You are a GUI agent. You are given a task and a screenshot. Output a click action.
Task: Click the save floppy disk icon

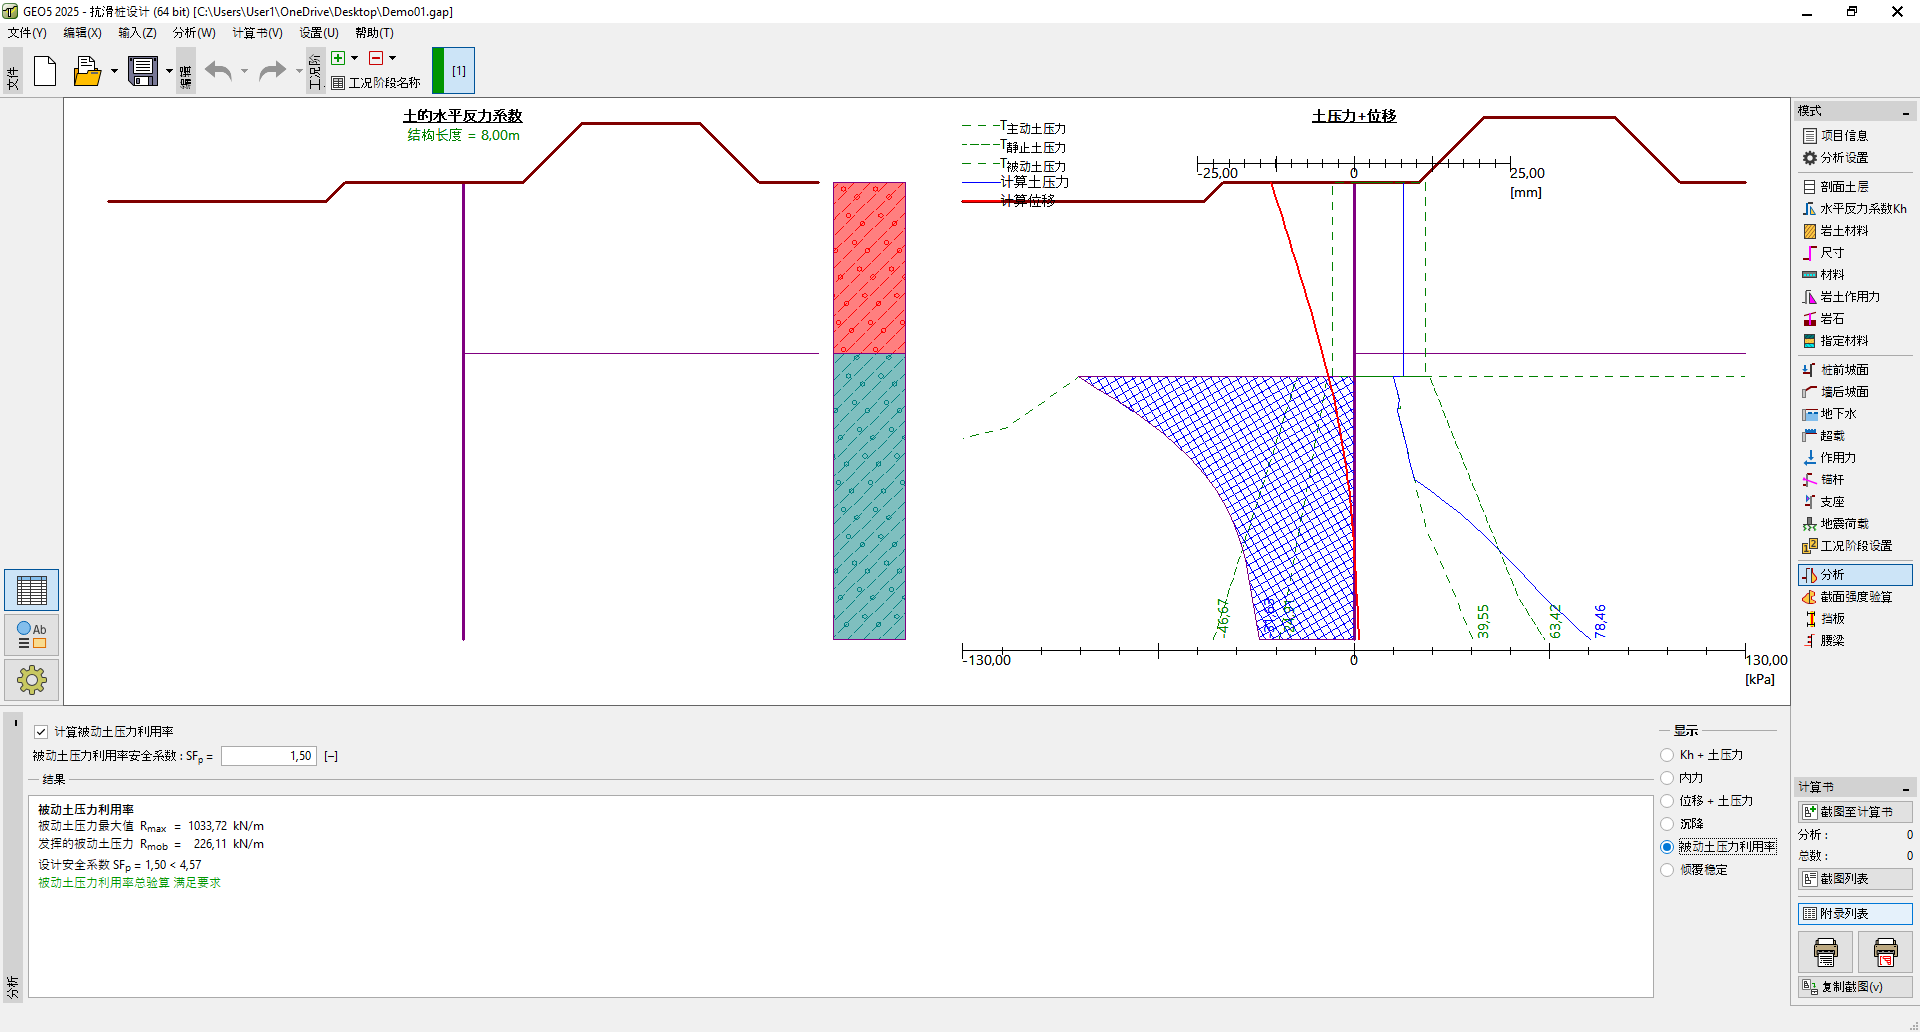[143, 71]
